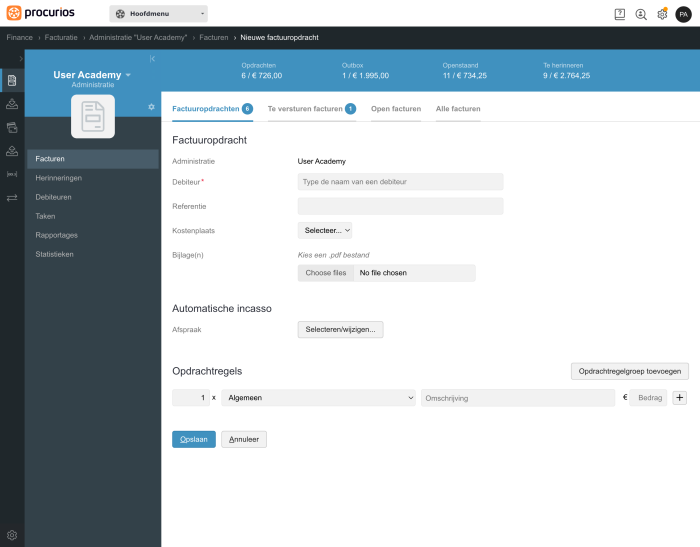
Task: Select the transfer arrows icon in left rail
Action: pyautogui.click(x=12, y=197)
